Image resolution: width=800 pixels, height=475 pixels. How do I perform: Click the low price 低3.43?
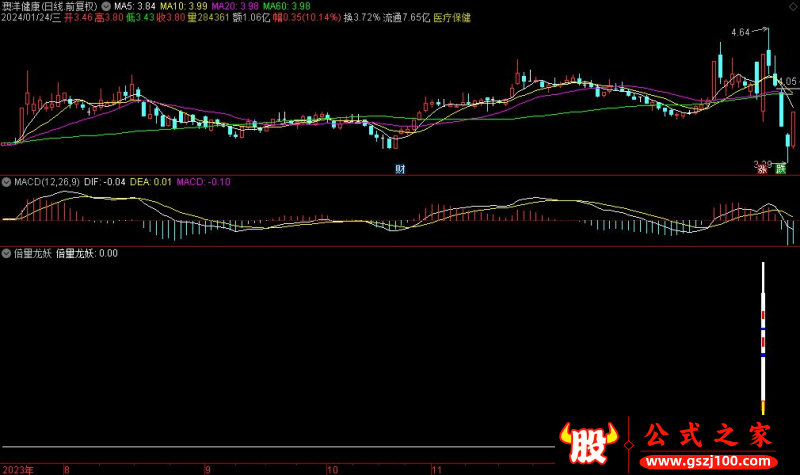tap(140, 18)
